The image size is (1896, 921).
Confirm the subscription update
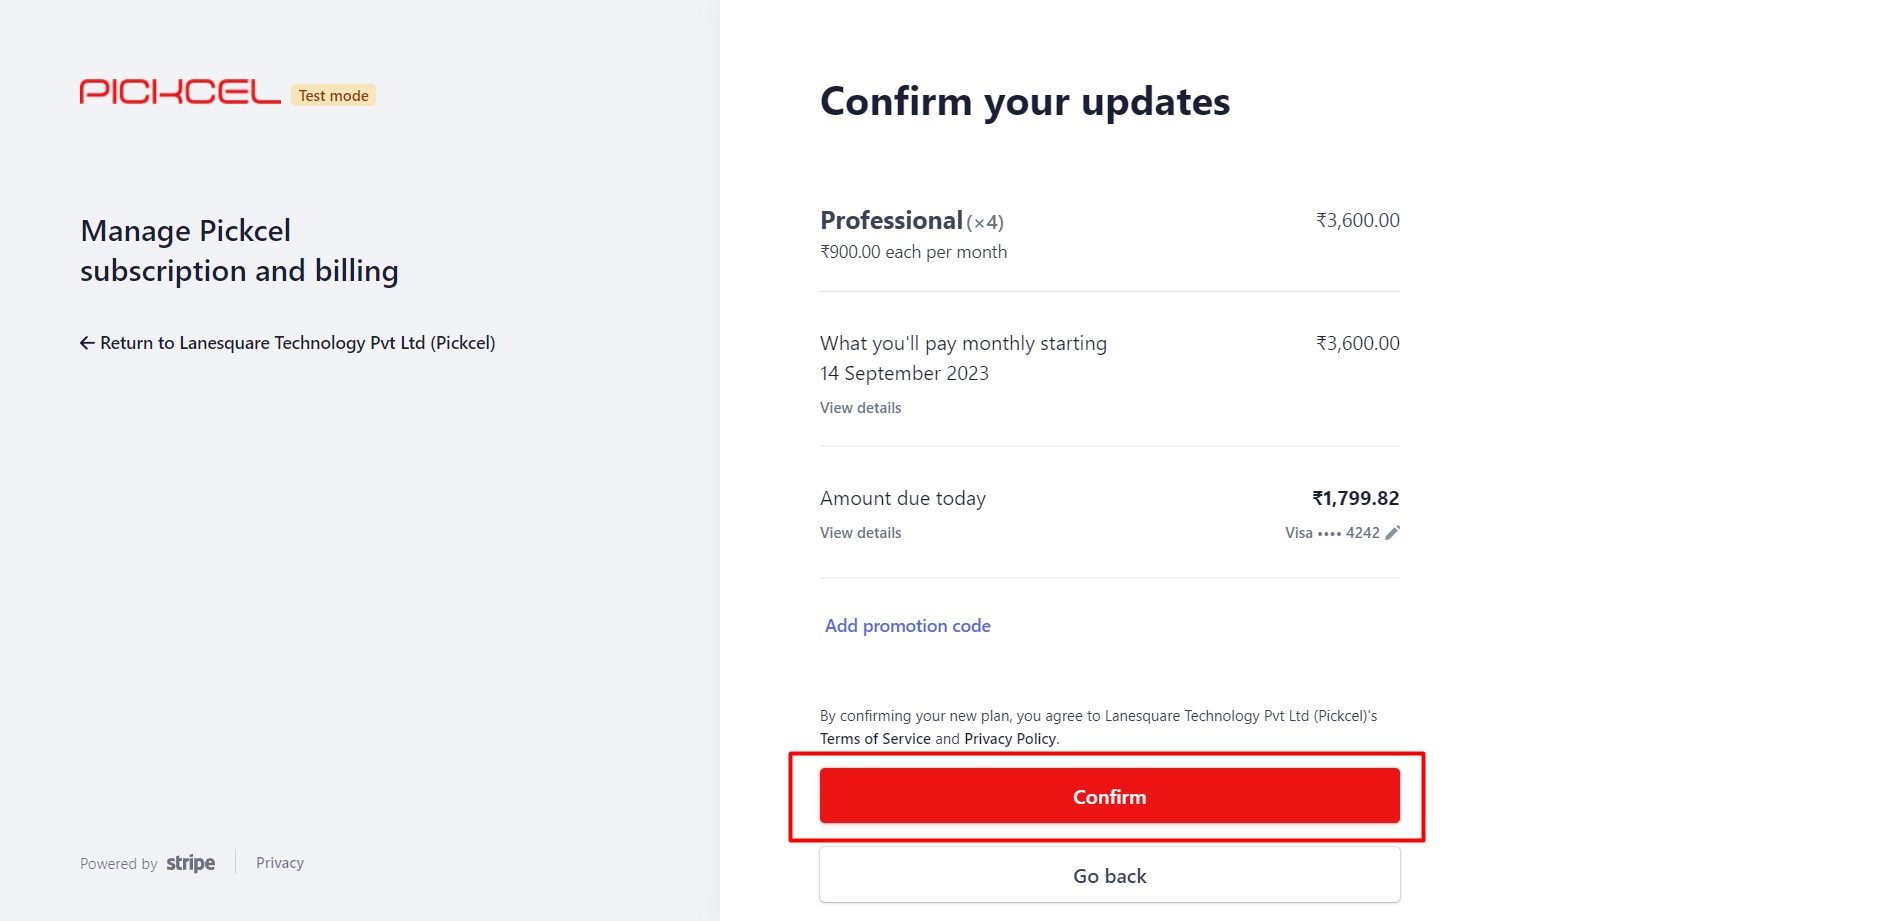(x=1110, y=796)
